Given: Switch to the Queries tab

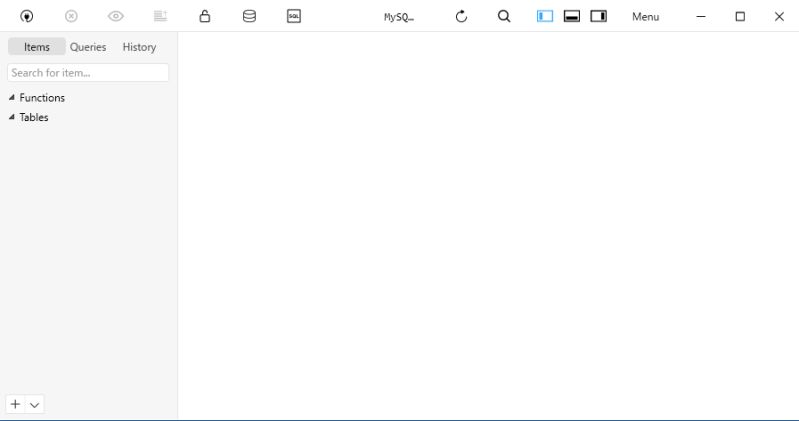Looking at the screenshot, I should 88,46.
